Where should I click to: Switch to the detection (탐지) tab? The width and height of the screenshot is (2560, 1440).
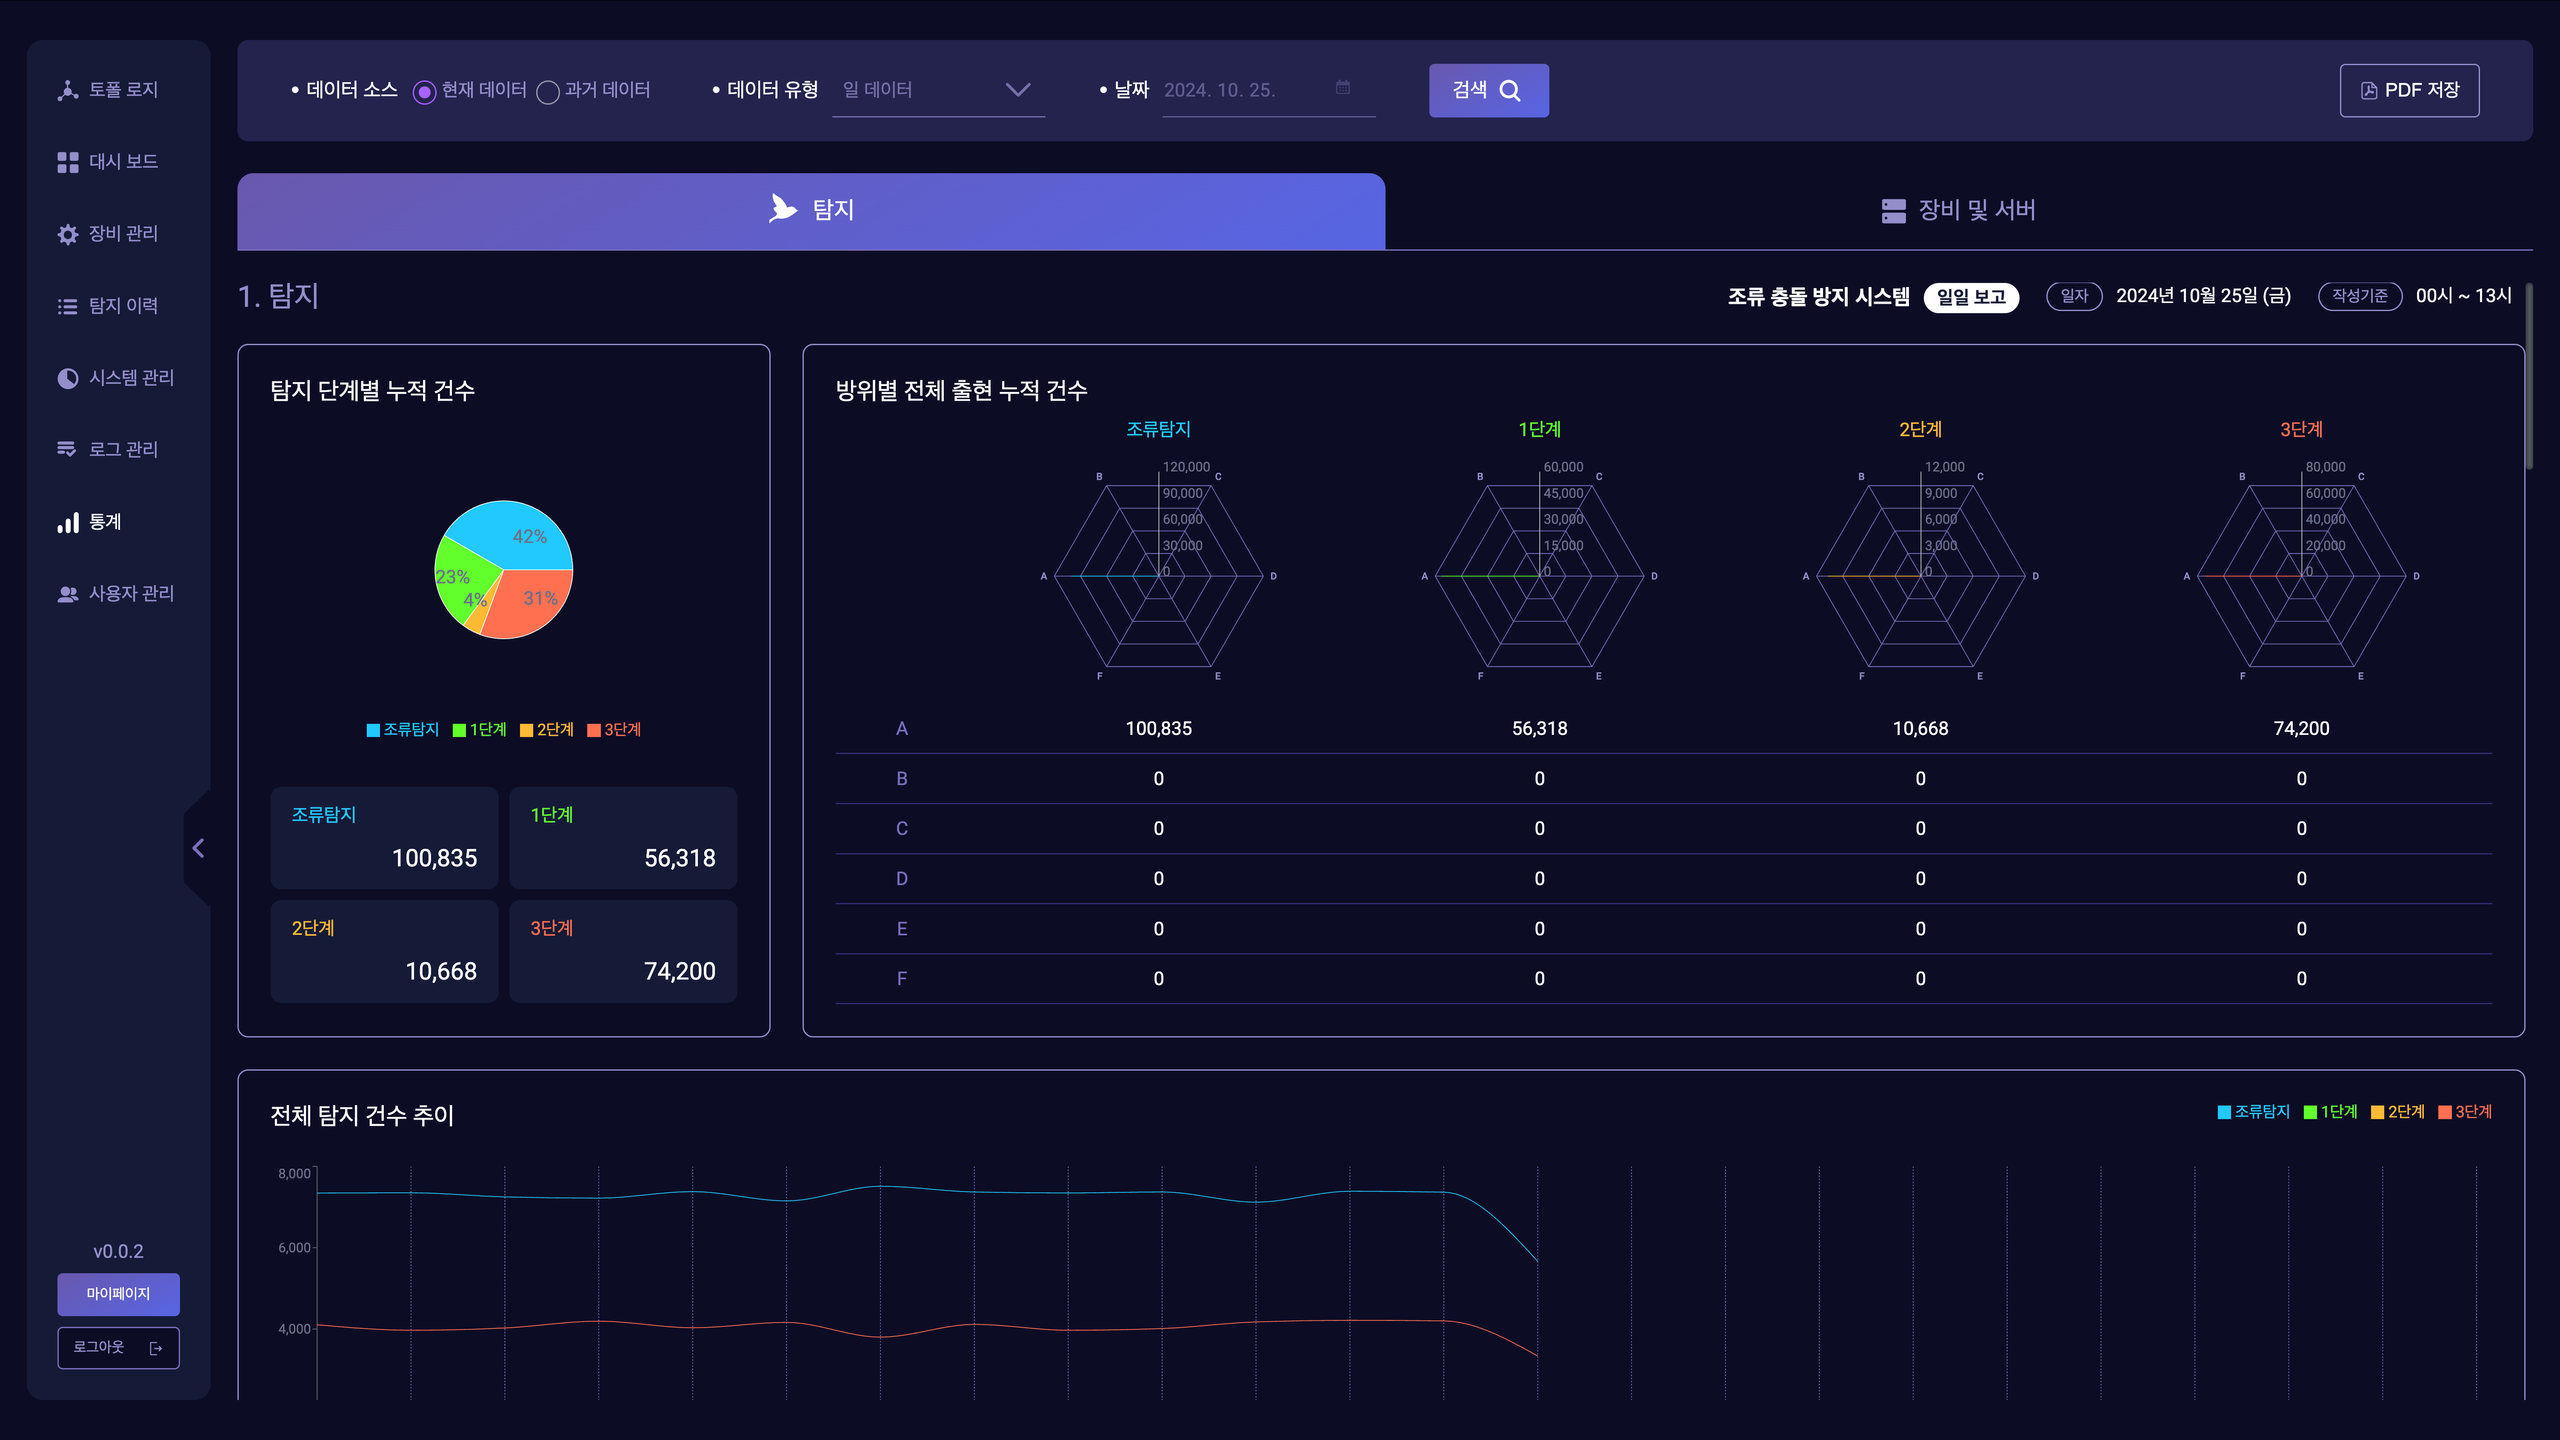point(811,210)
